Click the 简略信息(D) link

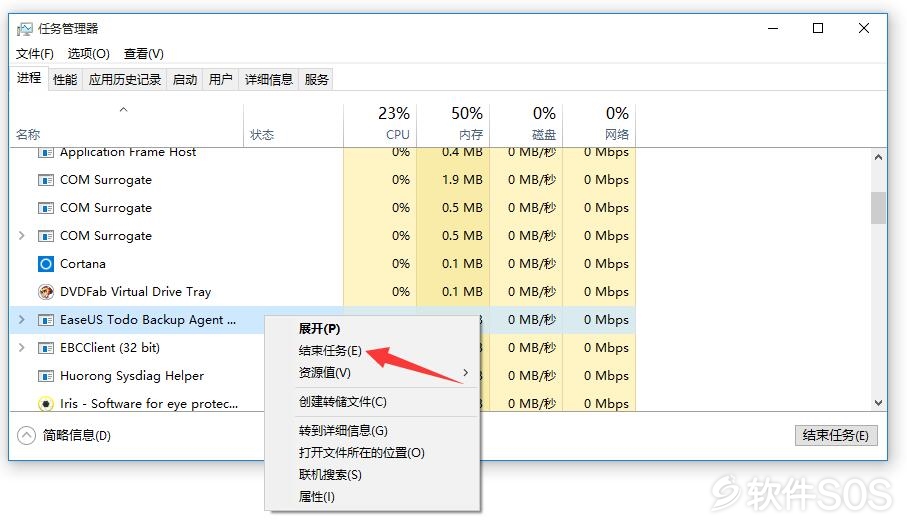pyautogui.click(x=76, y=435)
